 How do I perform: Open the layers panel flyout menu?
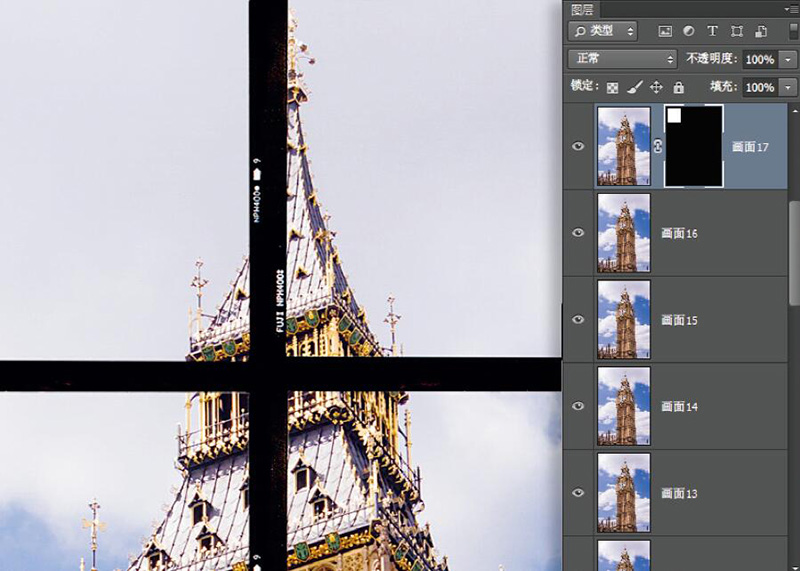792,10
